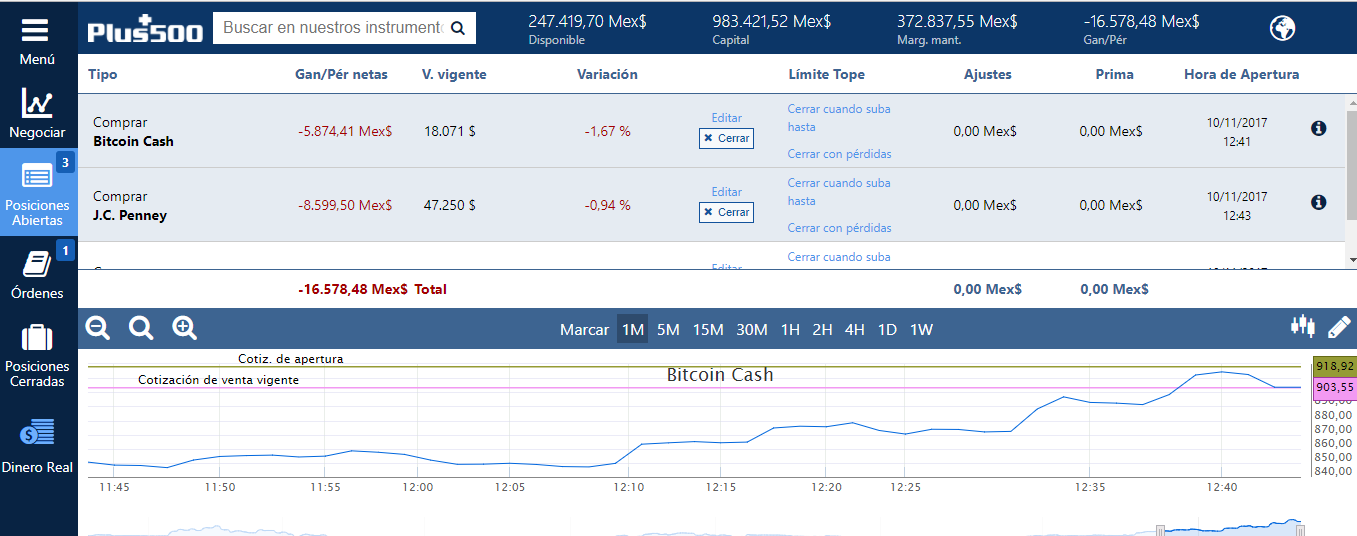Set chart interval to 1D

click(887, 329)
